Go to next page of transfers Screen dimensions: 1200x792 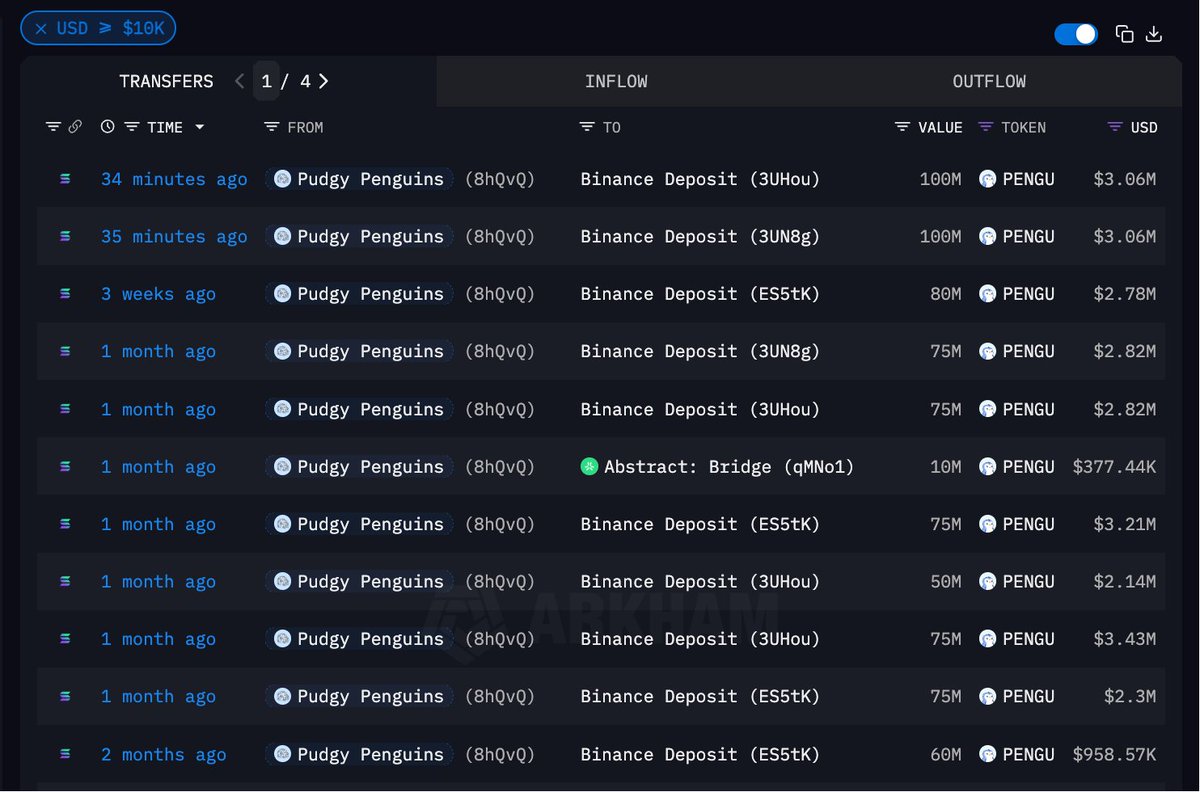(x=323, y=81)
